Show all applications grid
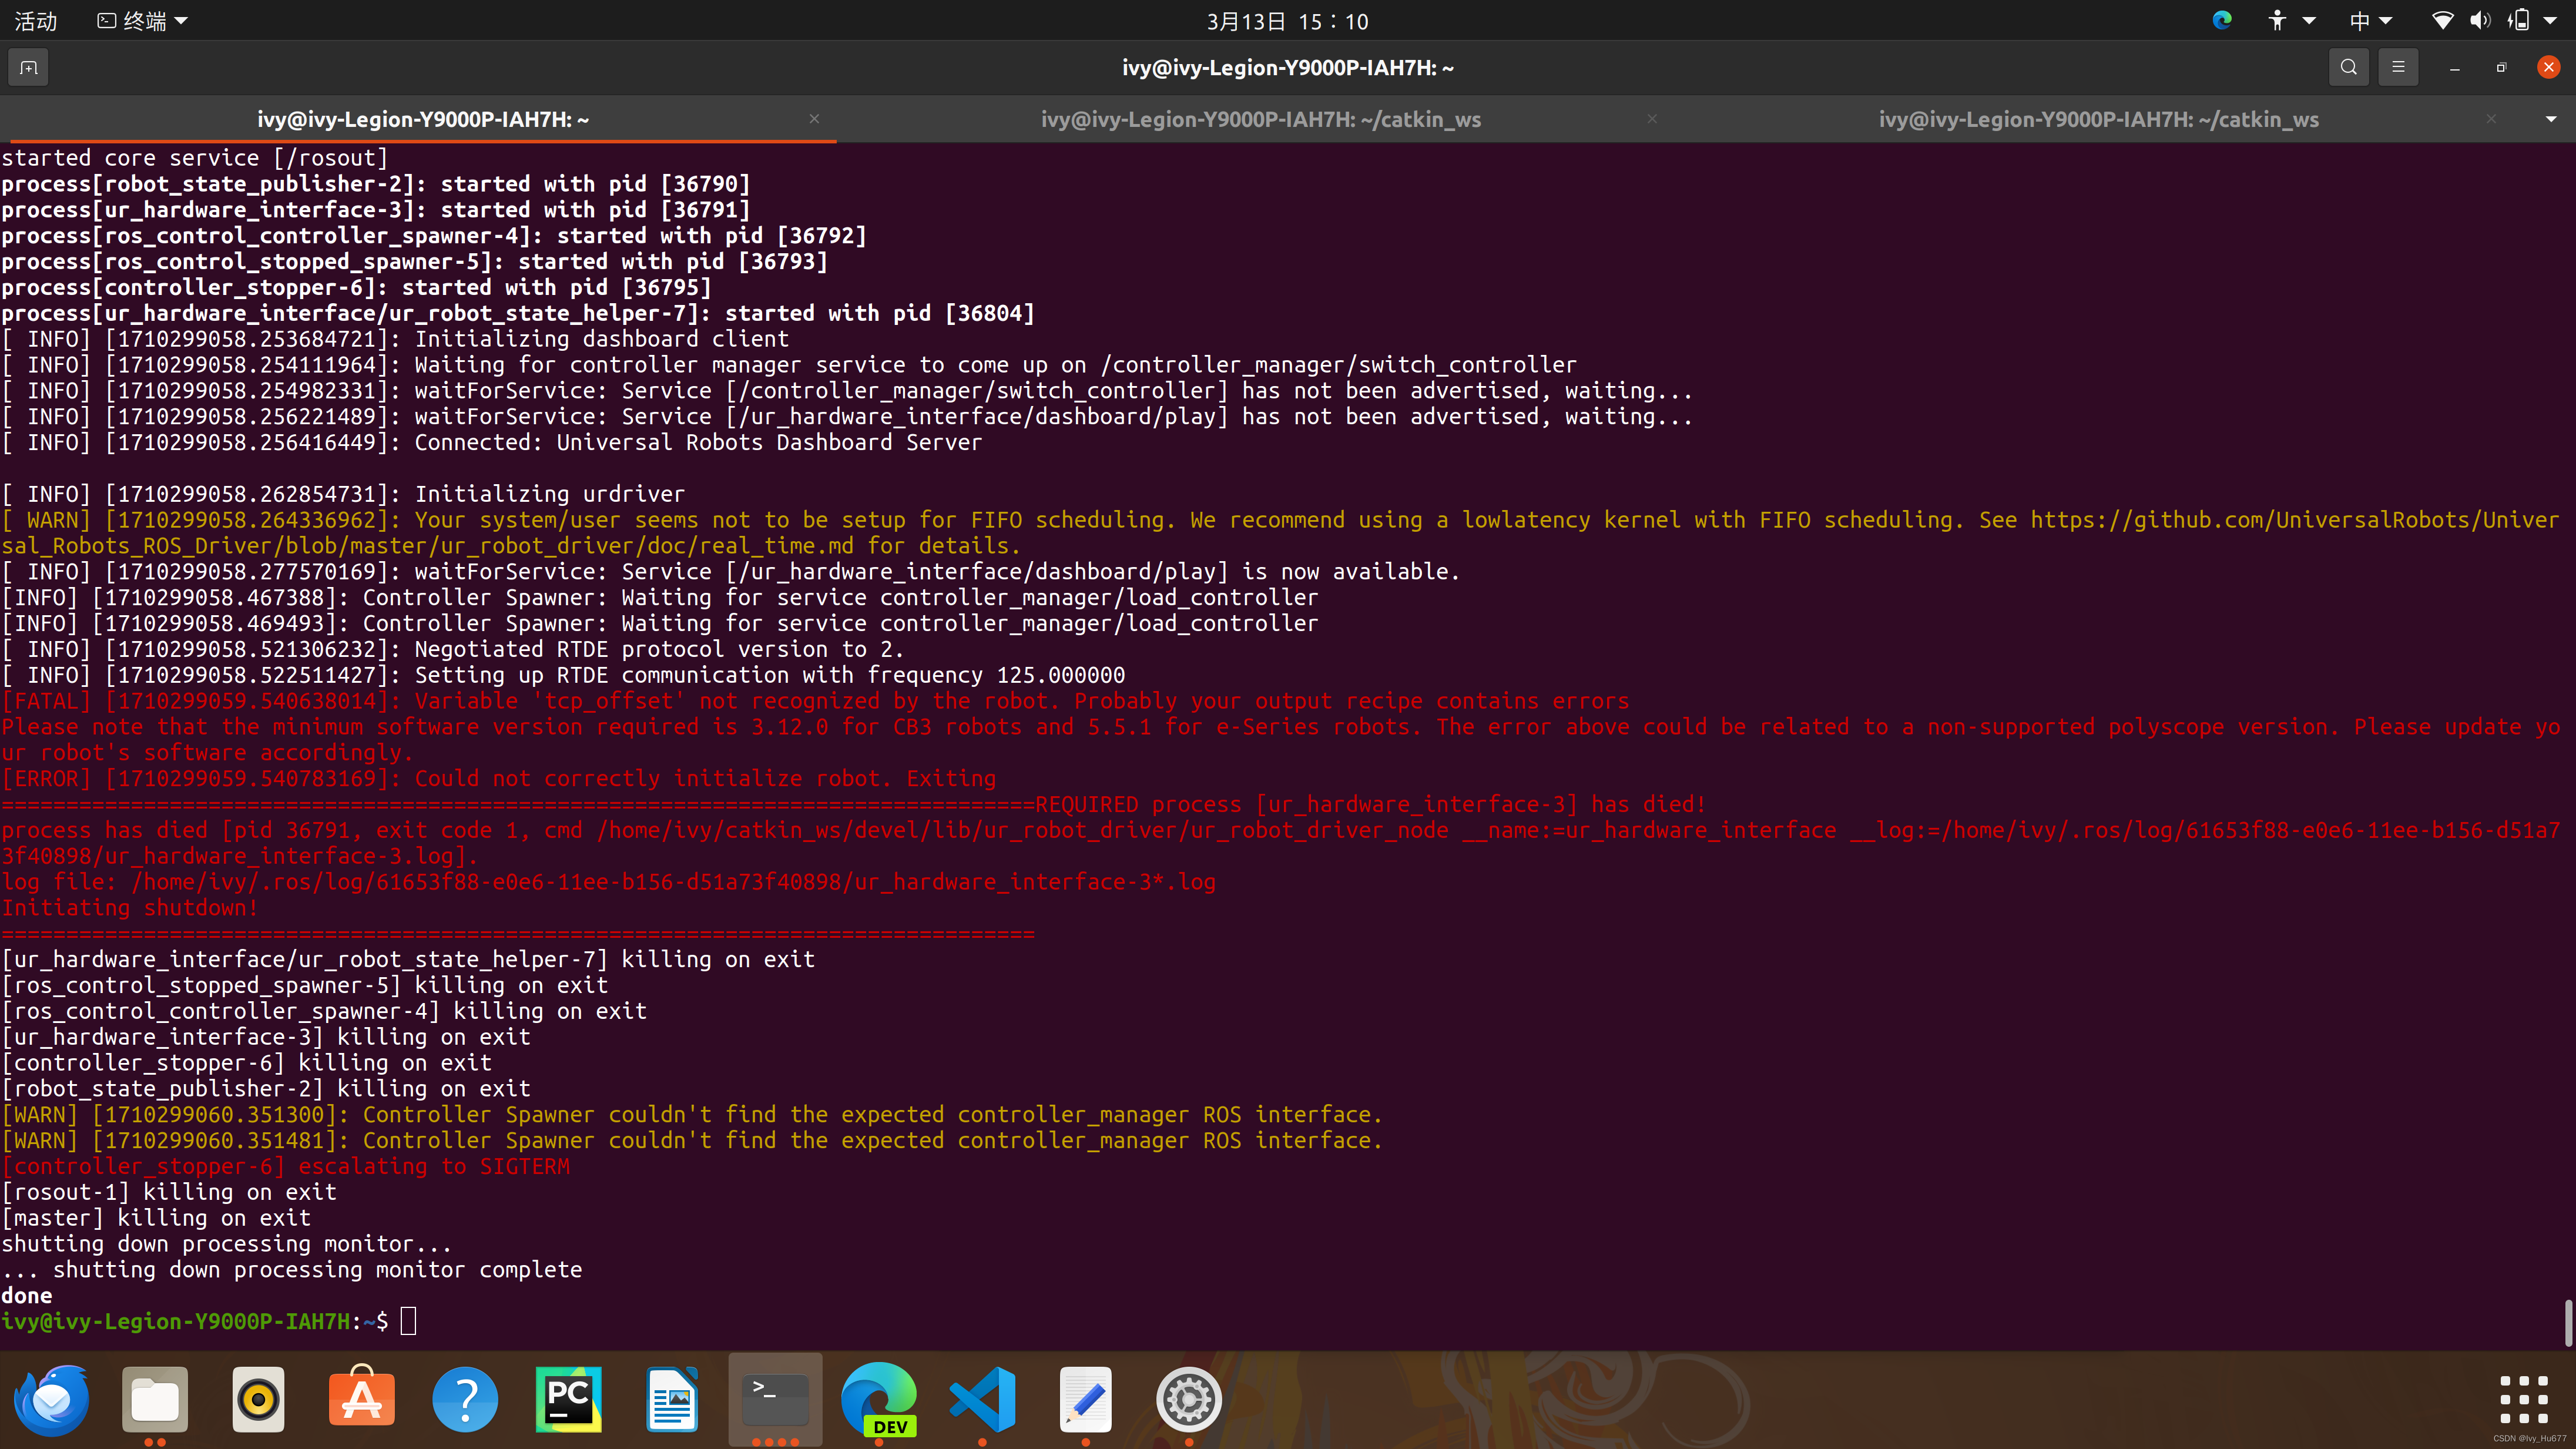This screenshot has height=1449, width=2576. click(x=2523, y=1399)
